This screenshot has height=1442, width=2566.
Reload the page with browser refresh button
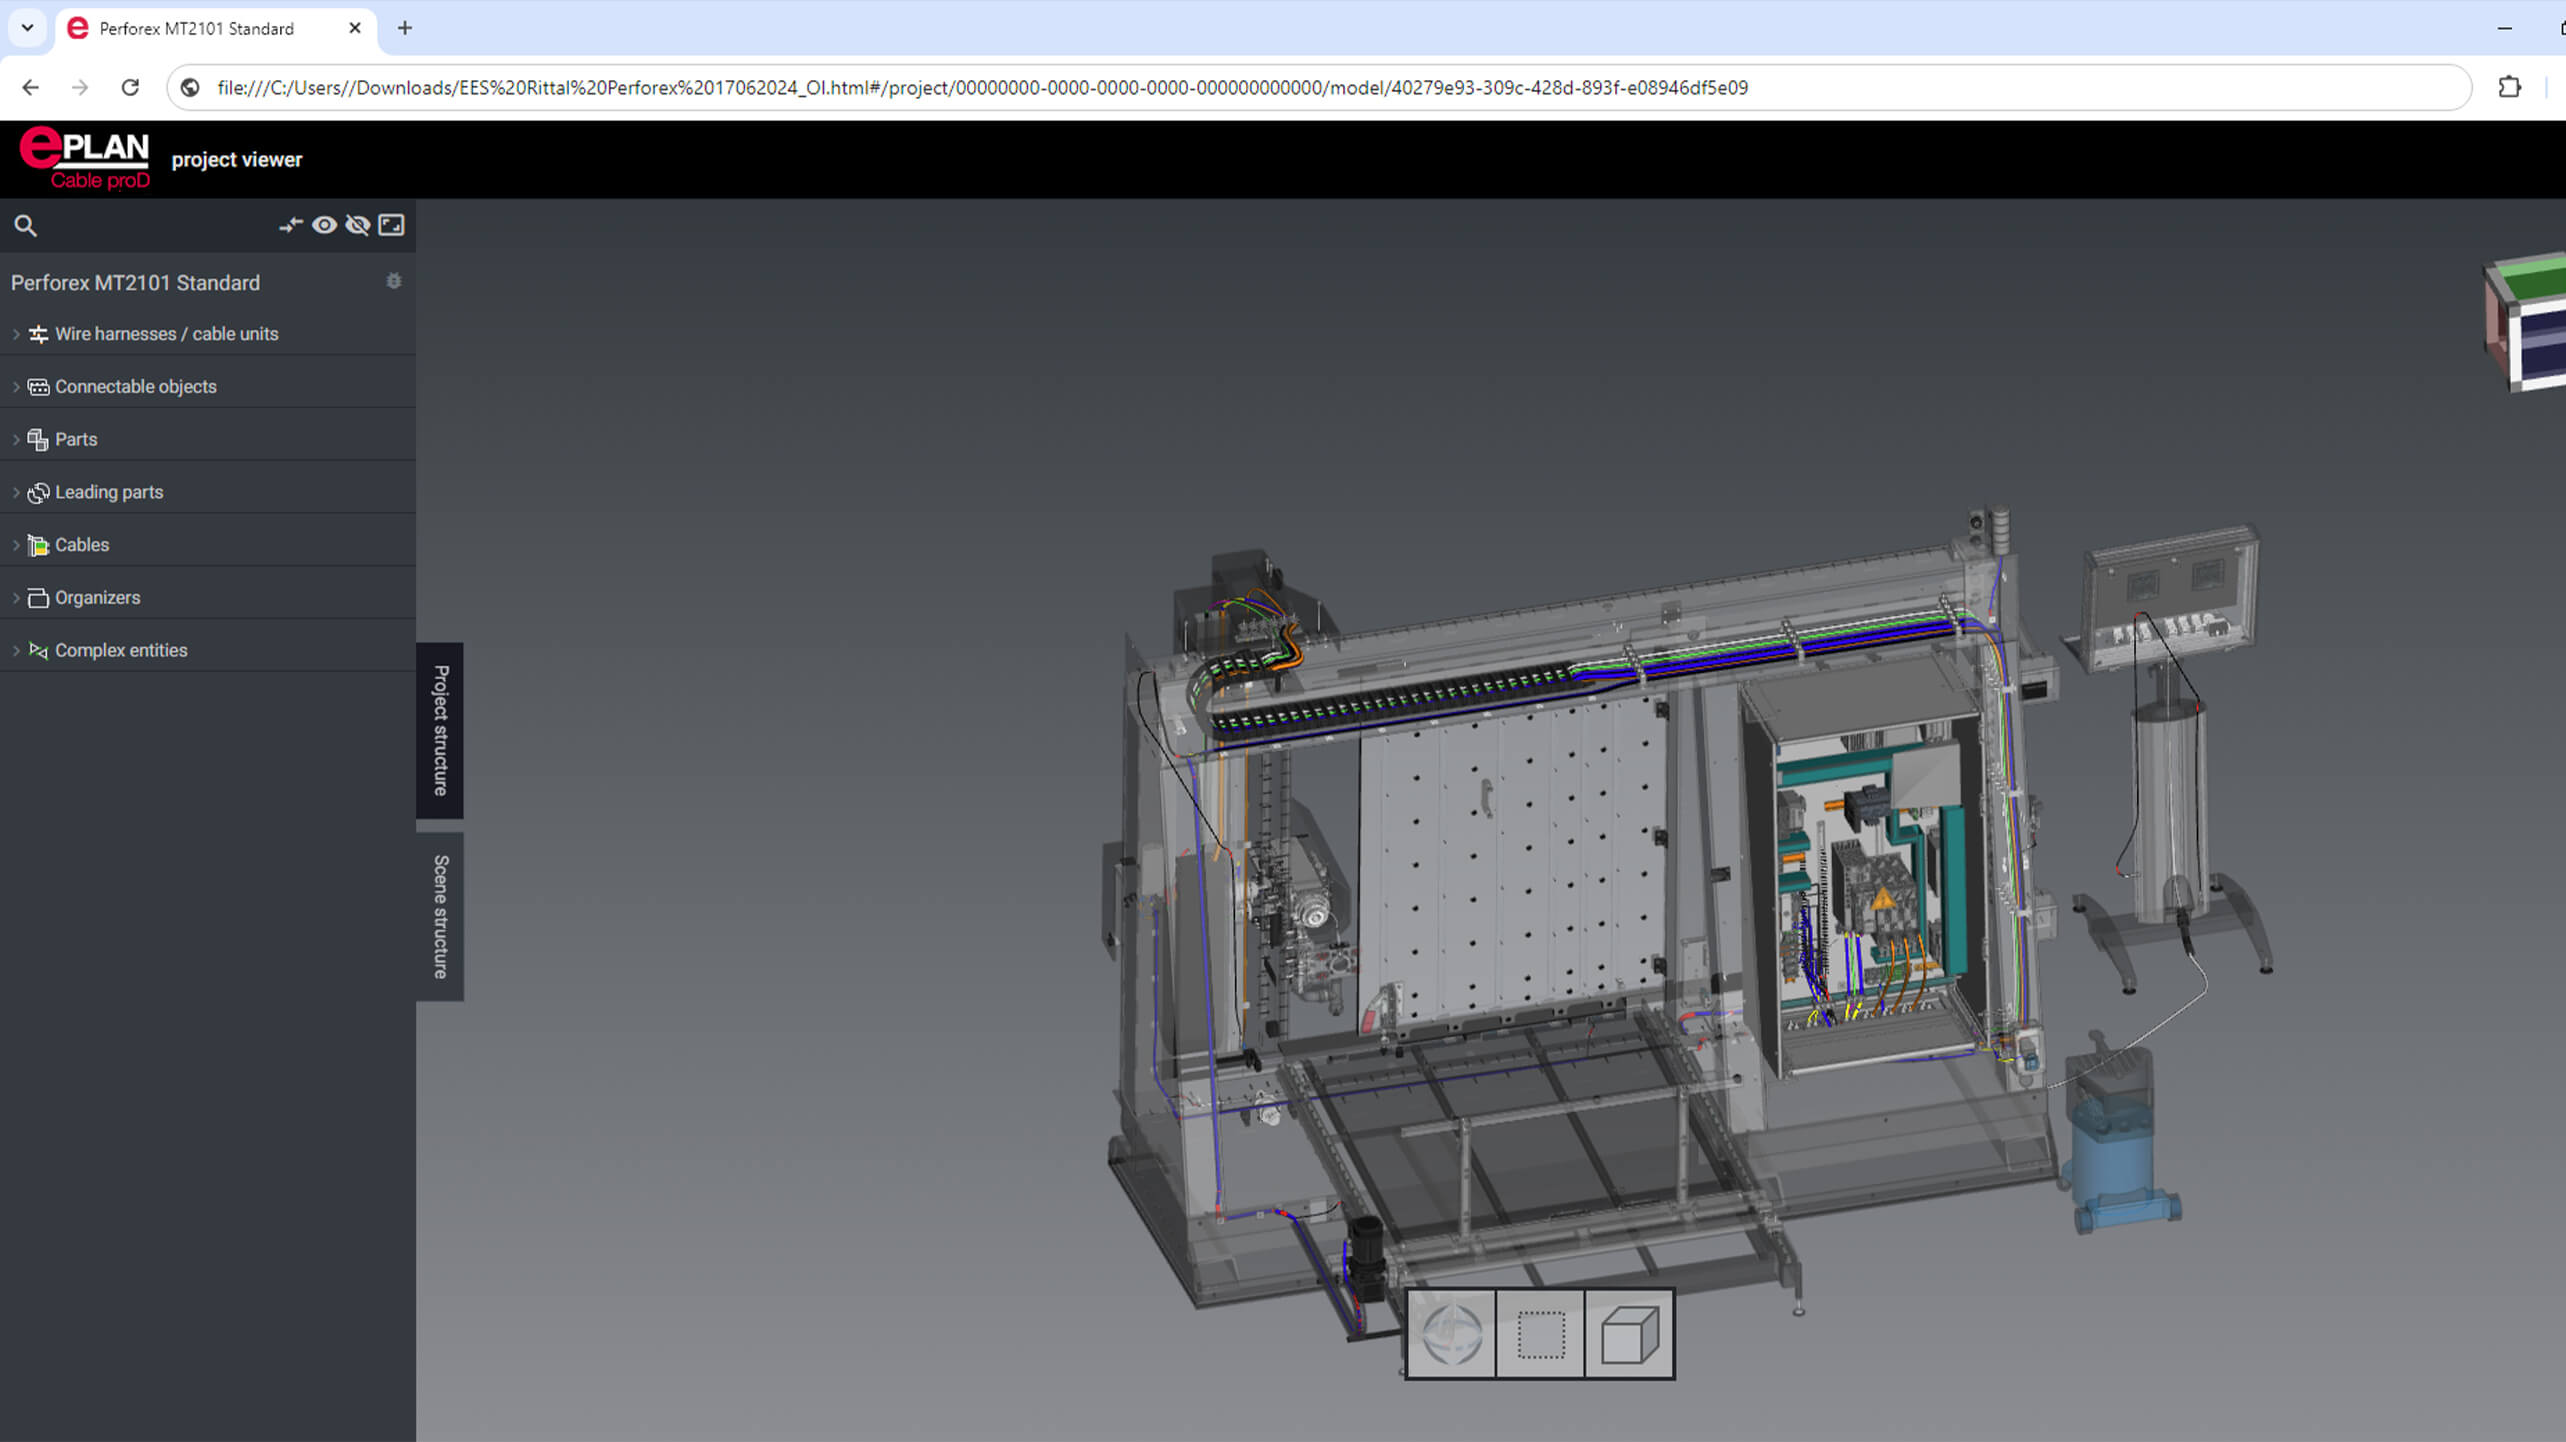[130, 87]
